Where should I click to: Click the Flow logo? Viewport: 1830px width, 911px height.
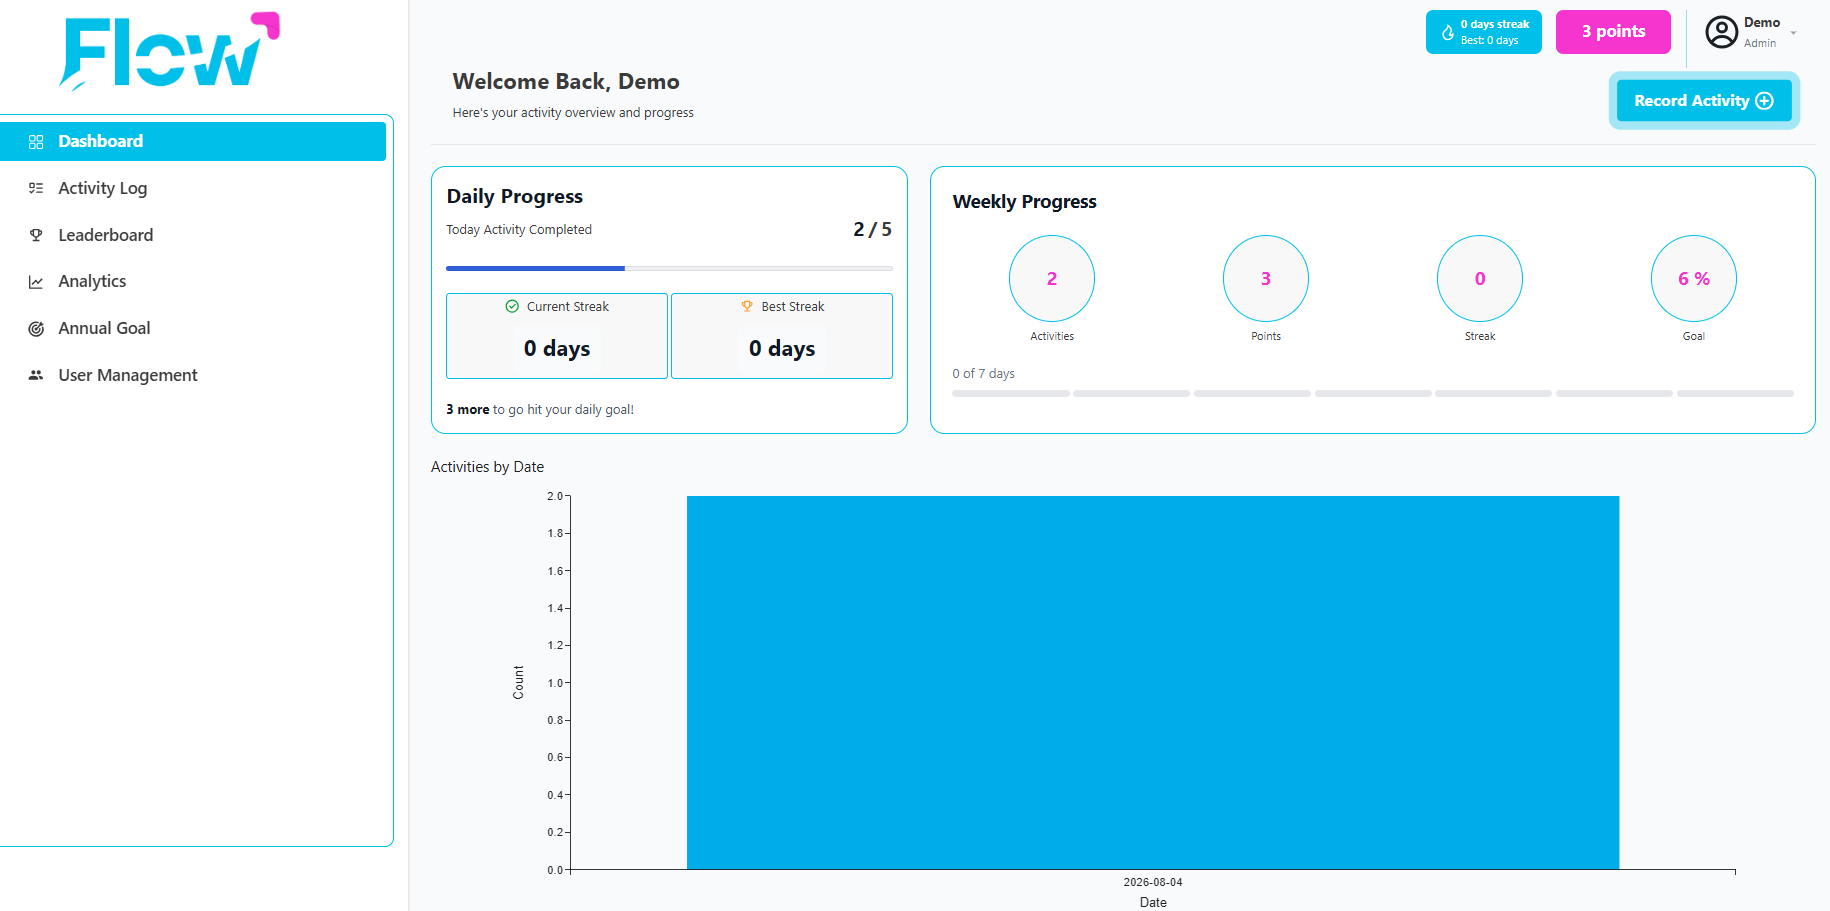(x=169, y=52)
